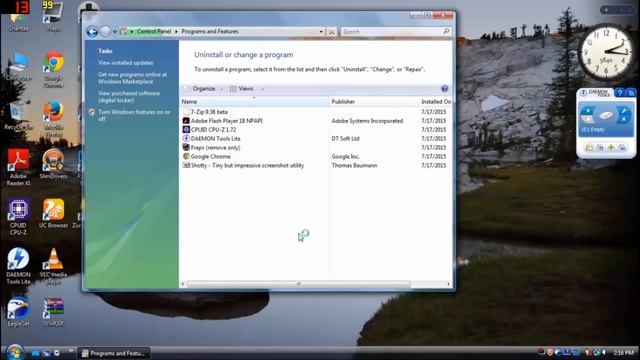
Task: Open Get new programs online at Windows Marketplace
Action: (x=132, y=78)
